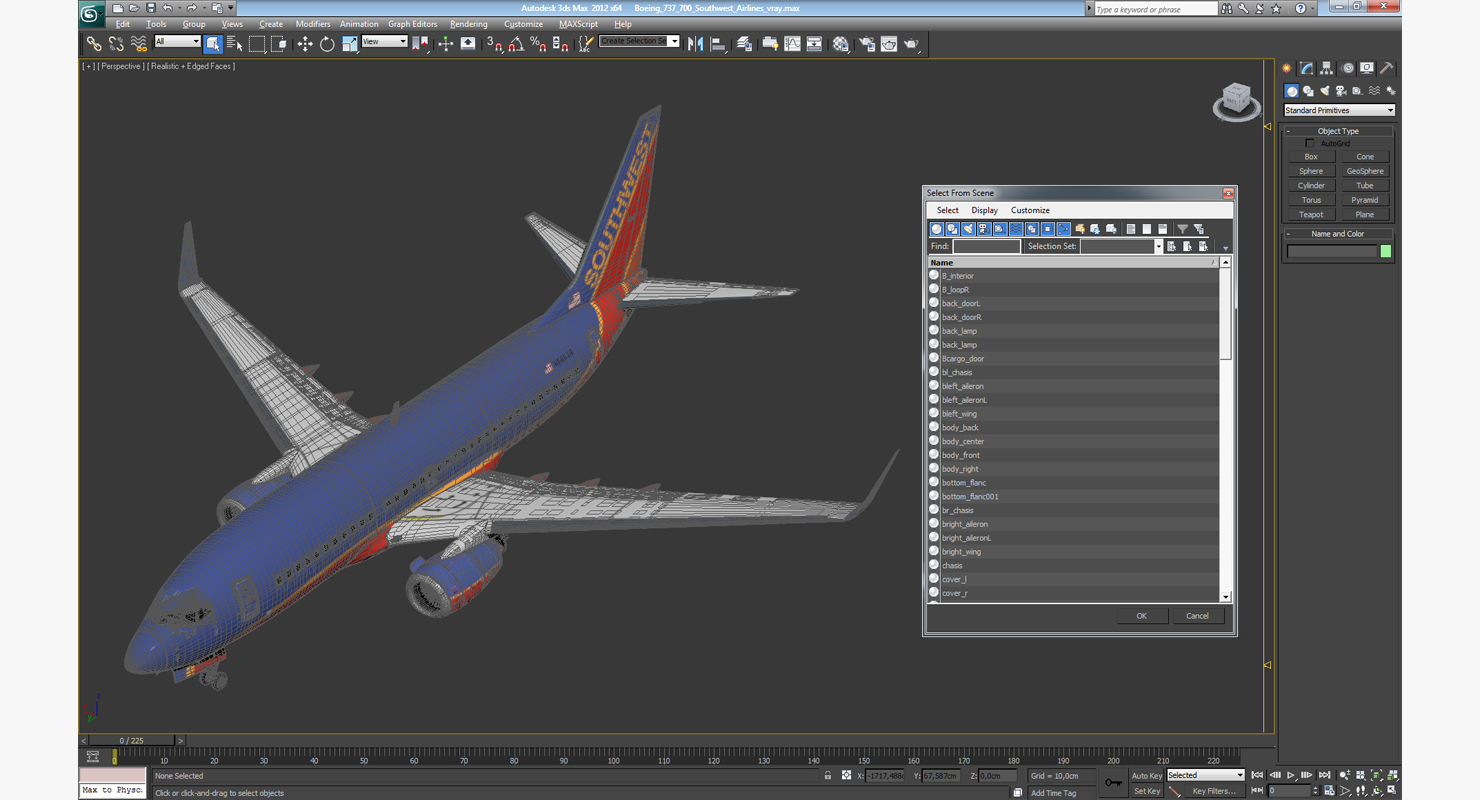Open the Hierarchy panel tab icon
Viewport: 1480px width, 800px height.
point(1326,68)
